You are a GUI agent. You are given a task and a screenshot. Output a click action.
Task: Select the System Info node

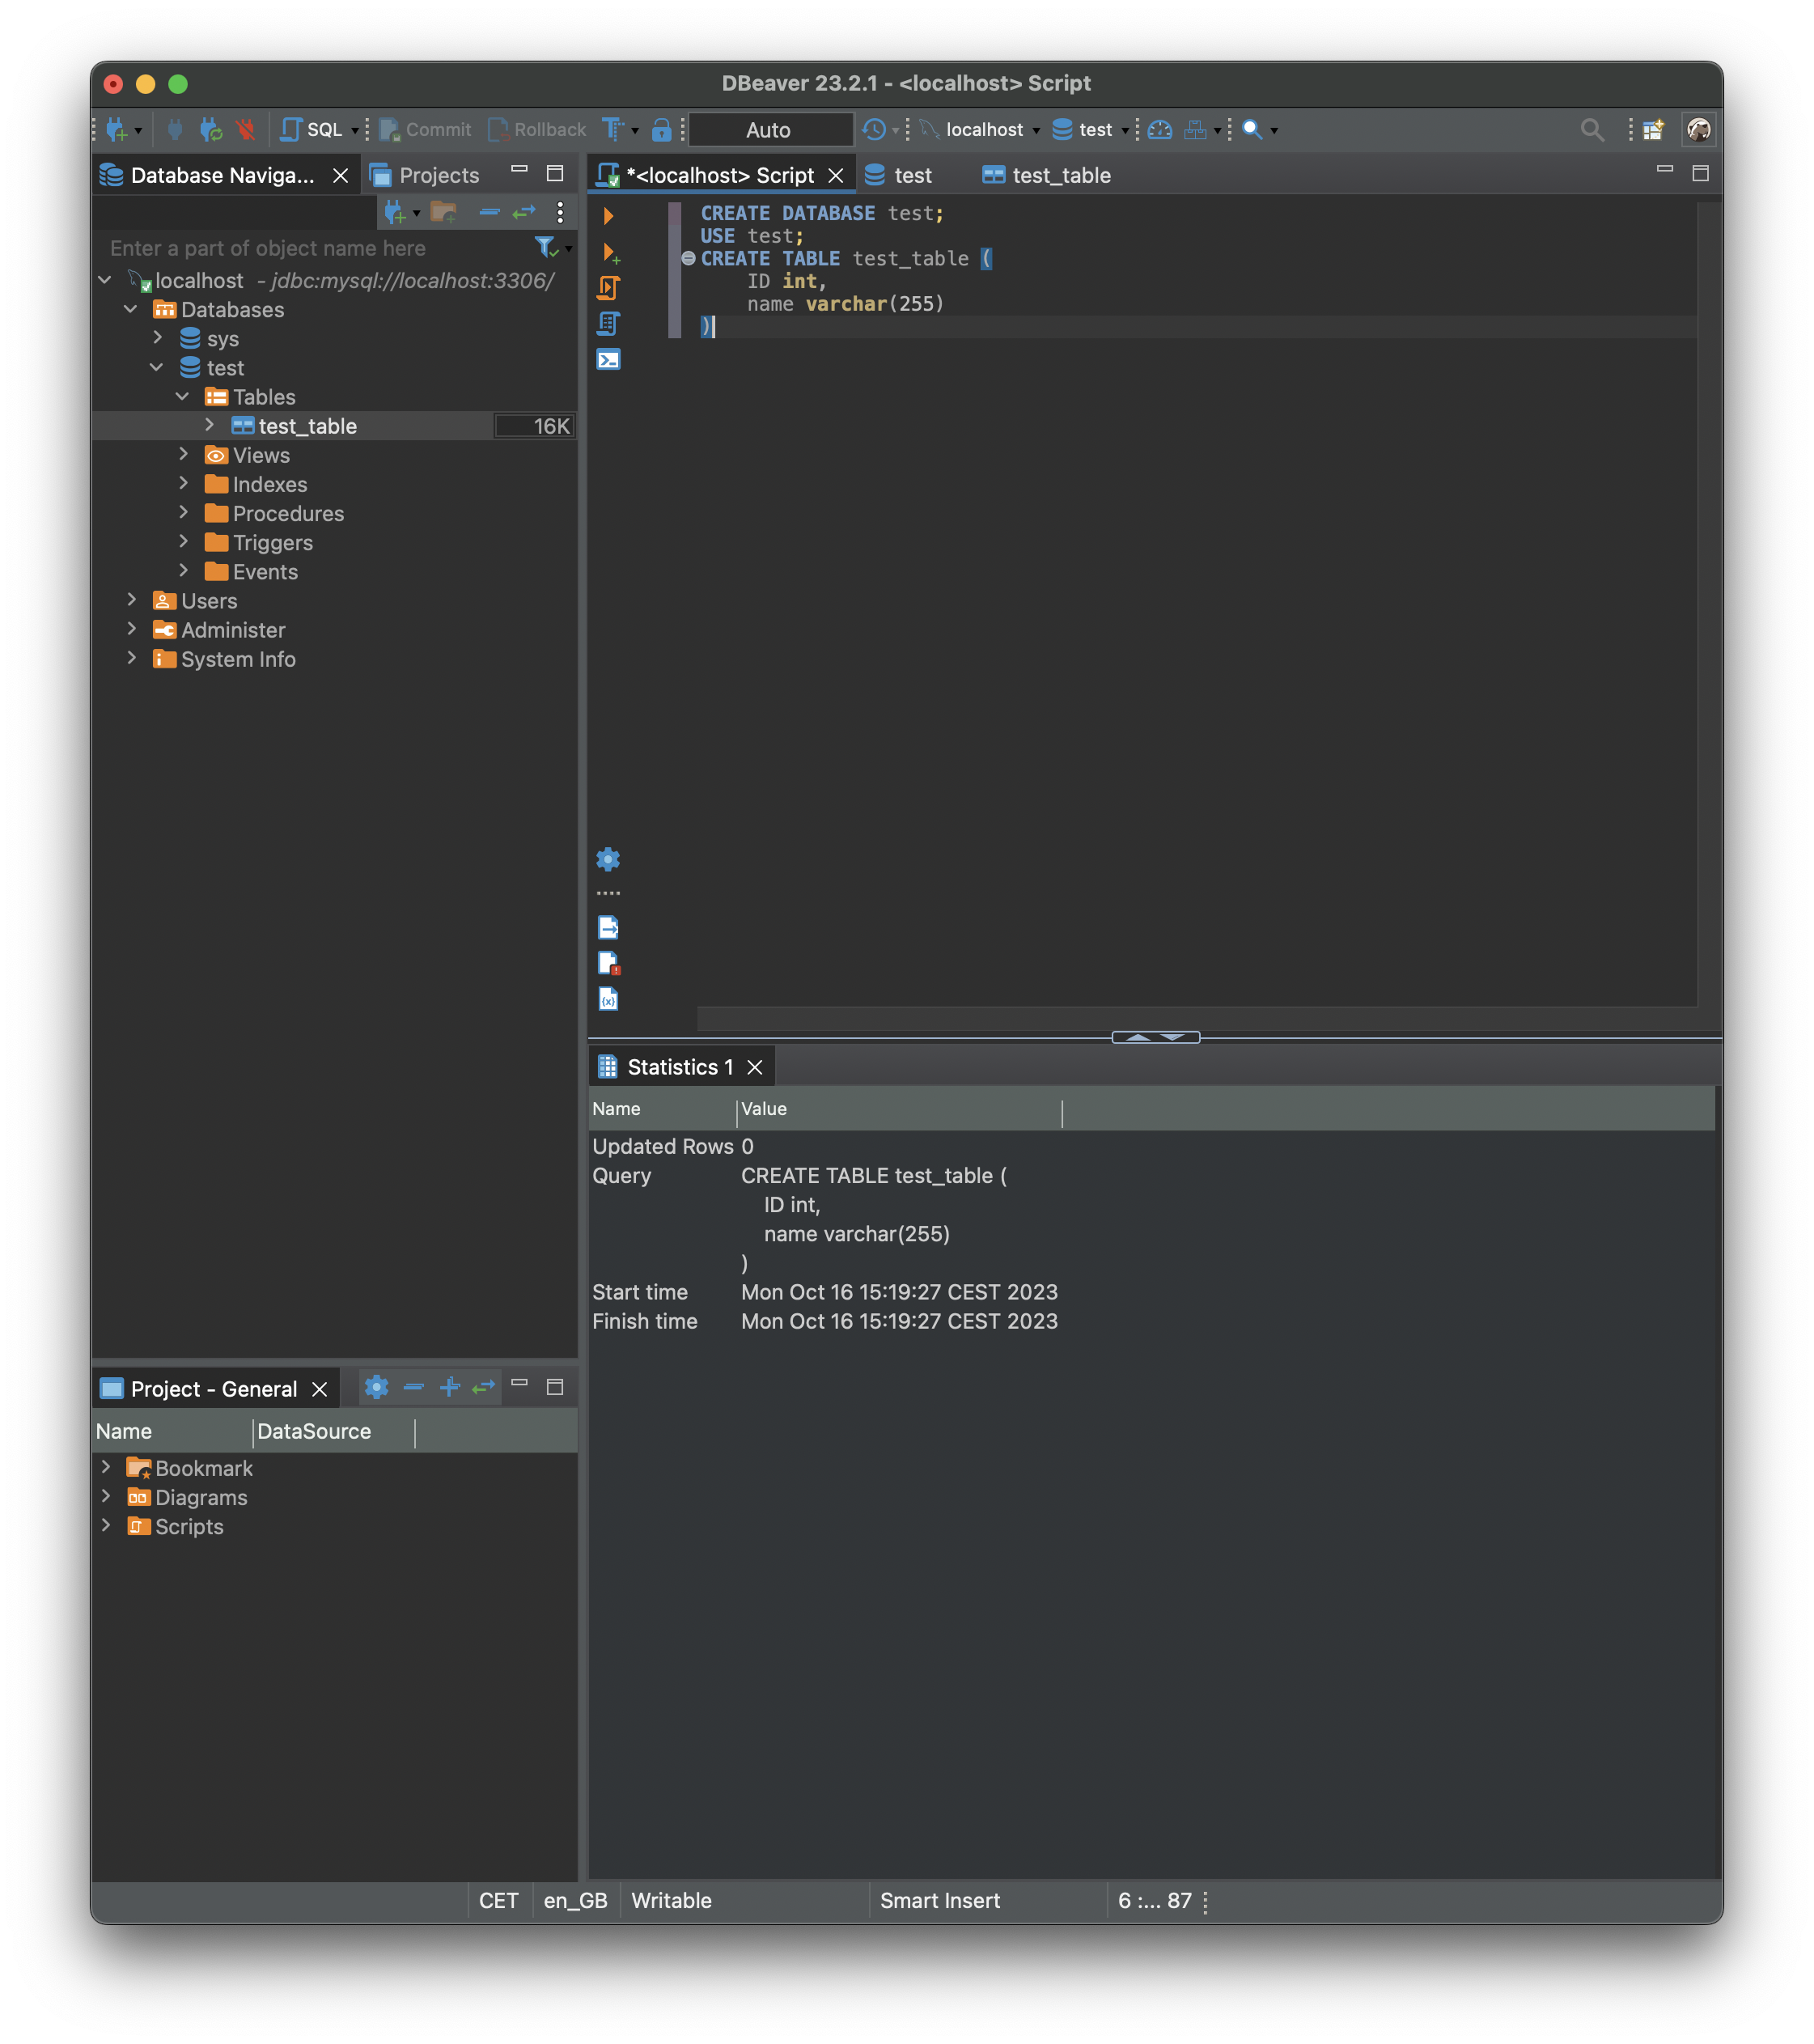[x=224, y=659]
